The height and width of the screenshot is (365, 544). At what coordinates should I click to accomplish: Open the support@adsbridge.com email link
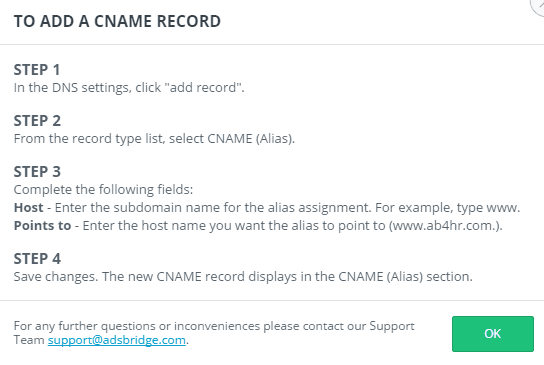[117, 340]
